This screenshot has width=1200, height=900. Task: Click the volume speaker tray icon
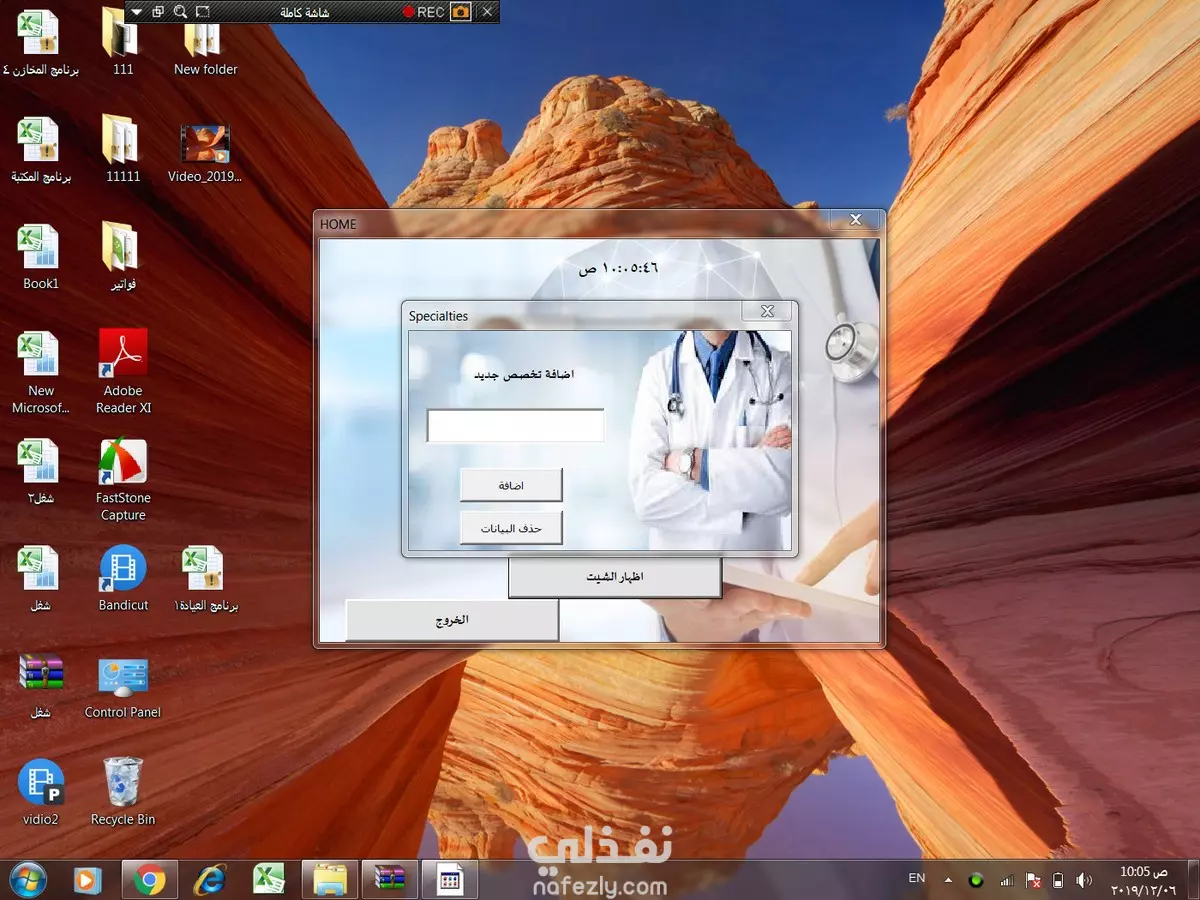[1084, 880]
